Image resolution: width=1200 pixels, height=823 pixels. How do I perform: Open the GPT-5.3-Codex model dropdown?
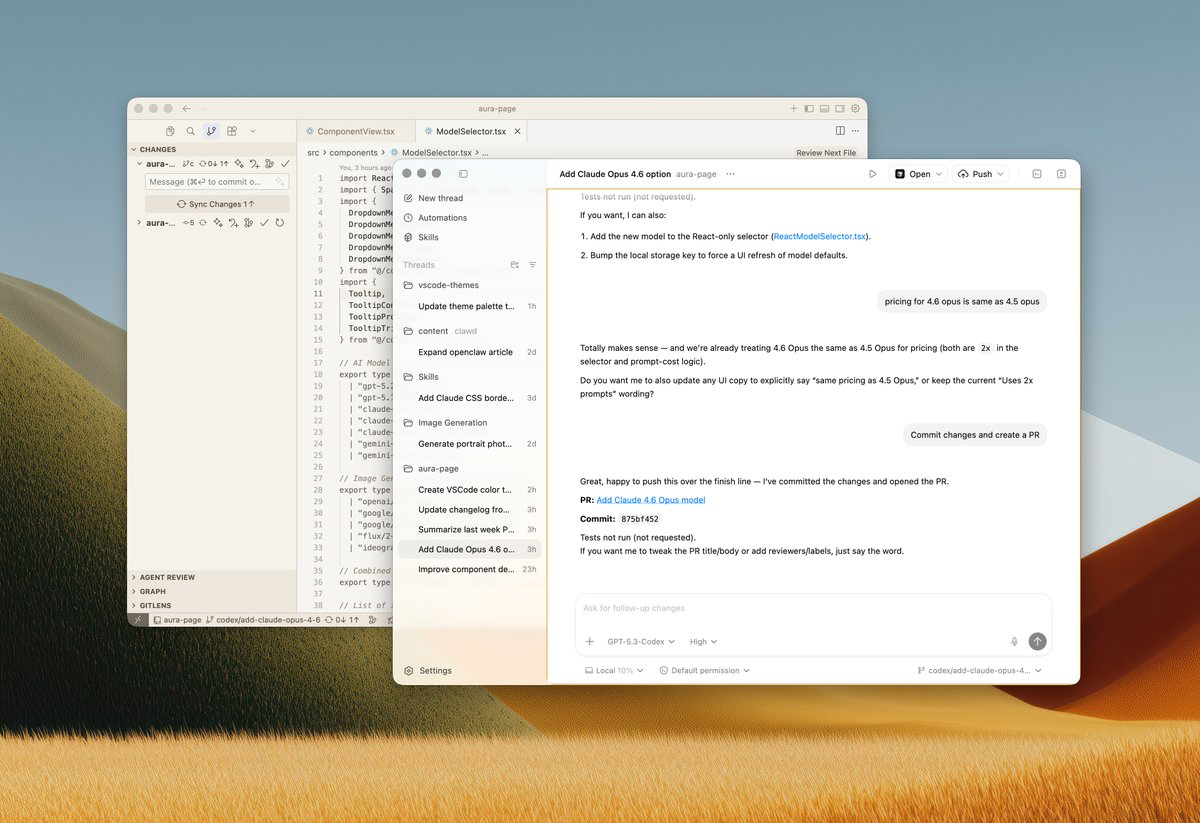[x=641, y=642]
